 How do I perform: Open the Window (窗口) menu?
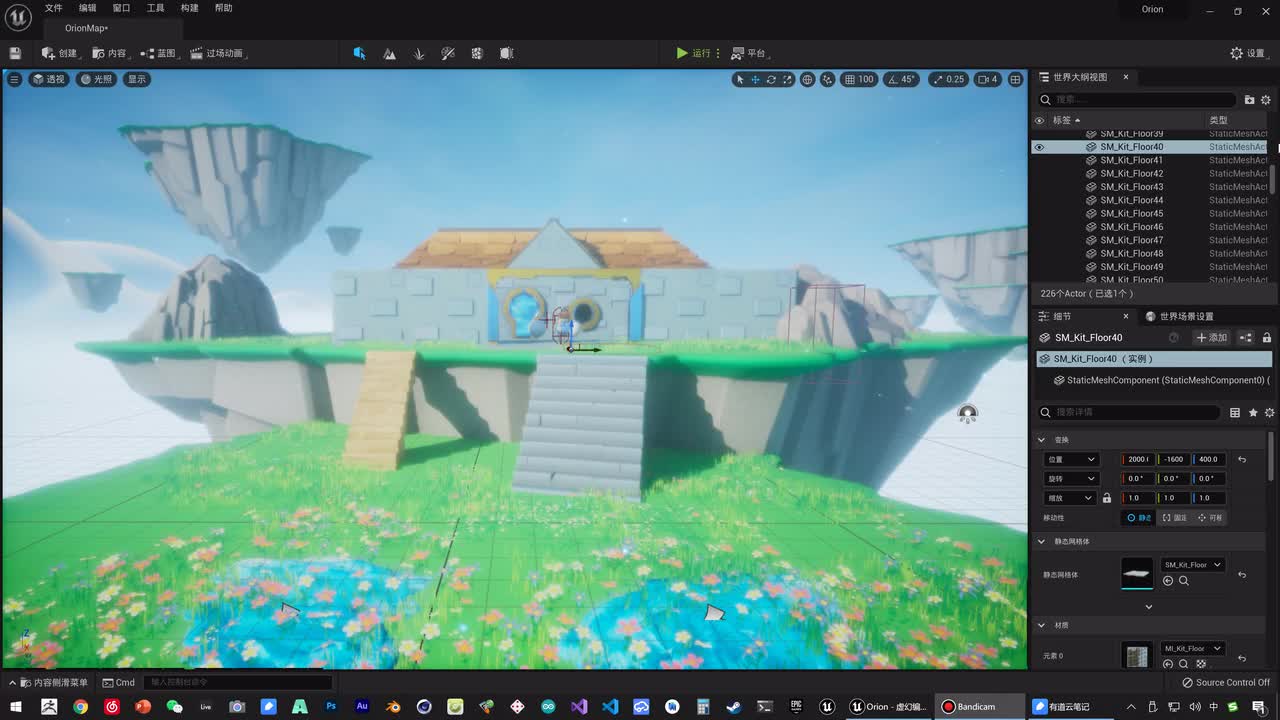click(121, 8)
